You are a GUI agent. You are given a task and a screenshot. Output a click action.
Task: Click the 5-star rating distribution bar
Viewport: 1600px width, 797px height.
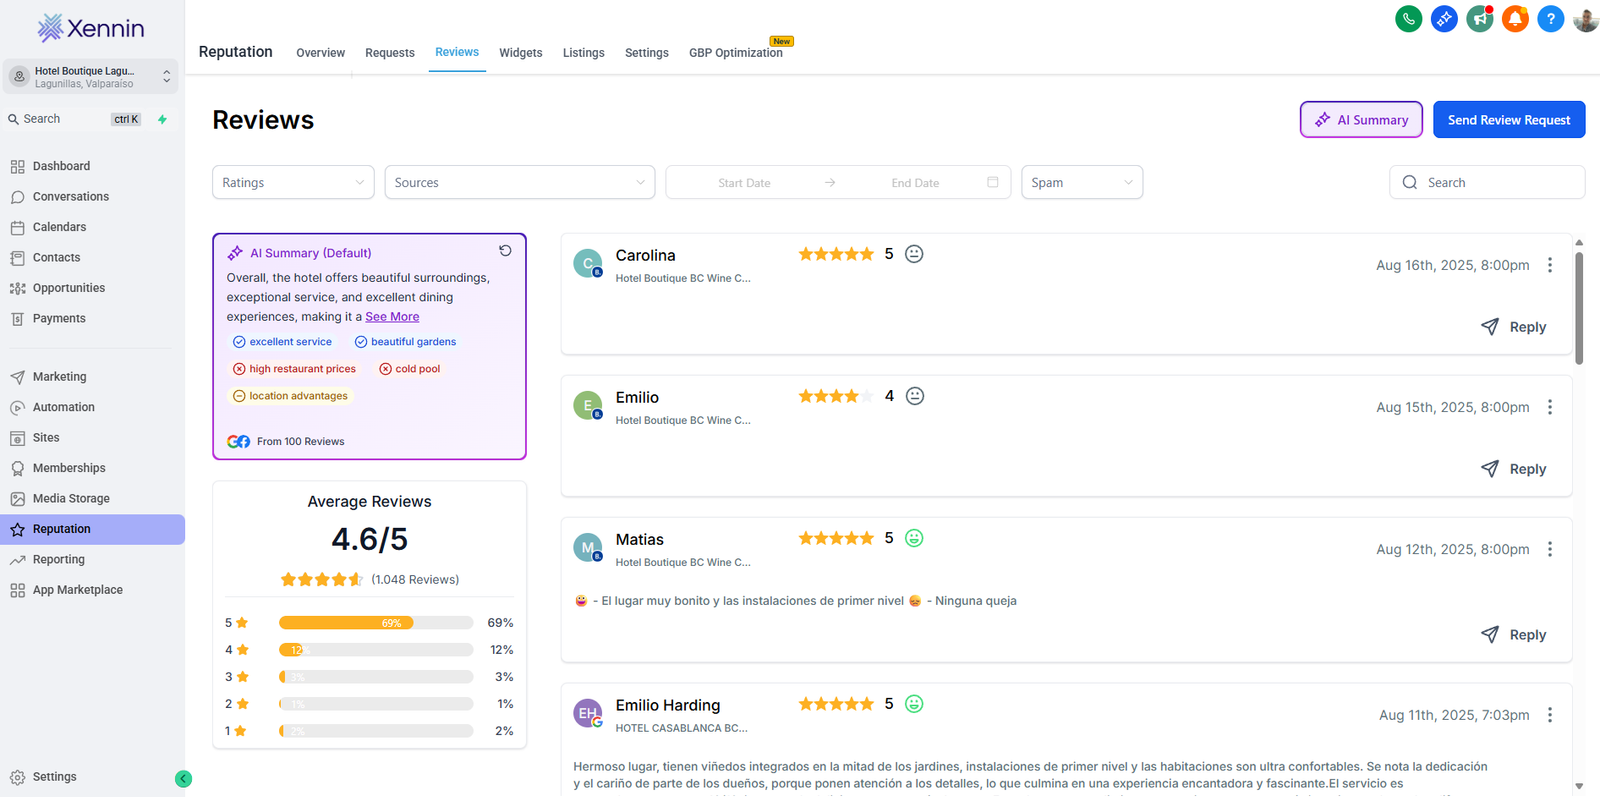click(x=375, y=623)
